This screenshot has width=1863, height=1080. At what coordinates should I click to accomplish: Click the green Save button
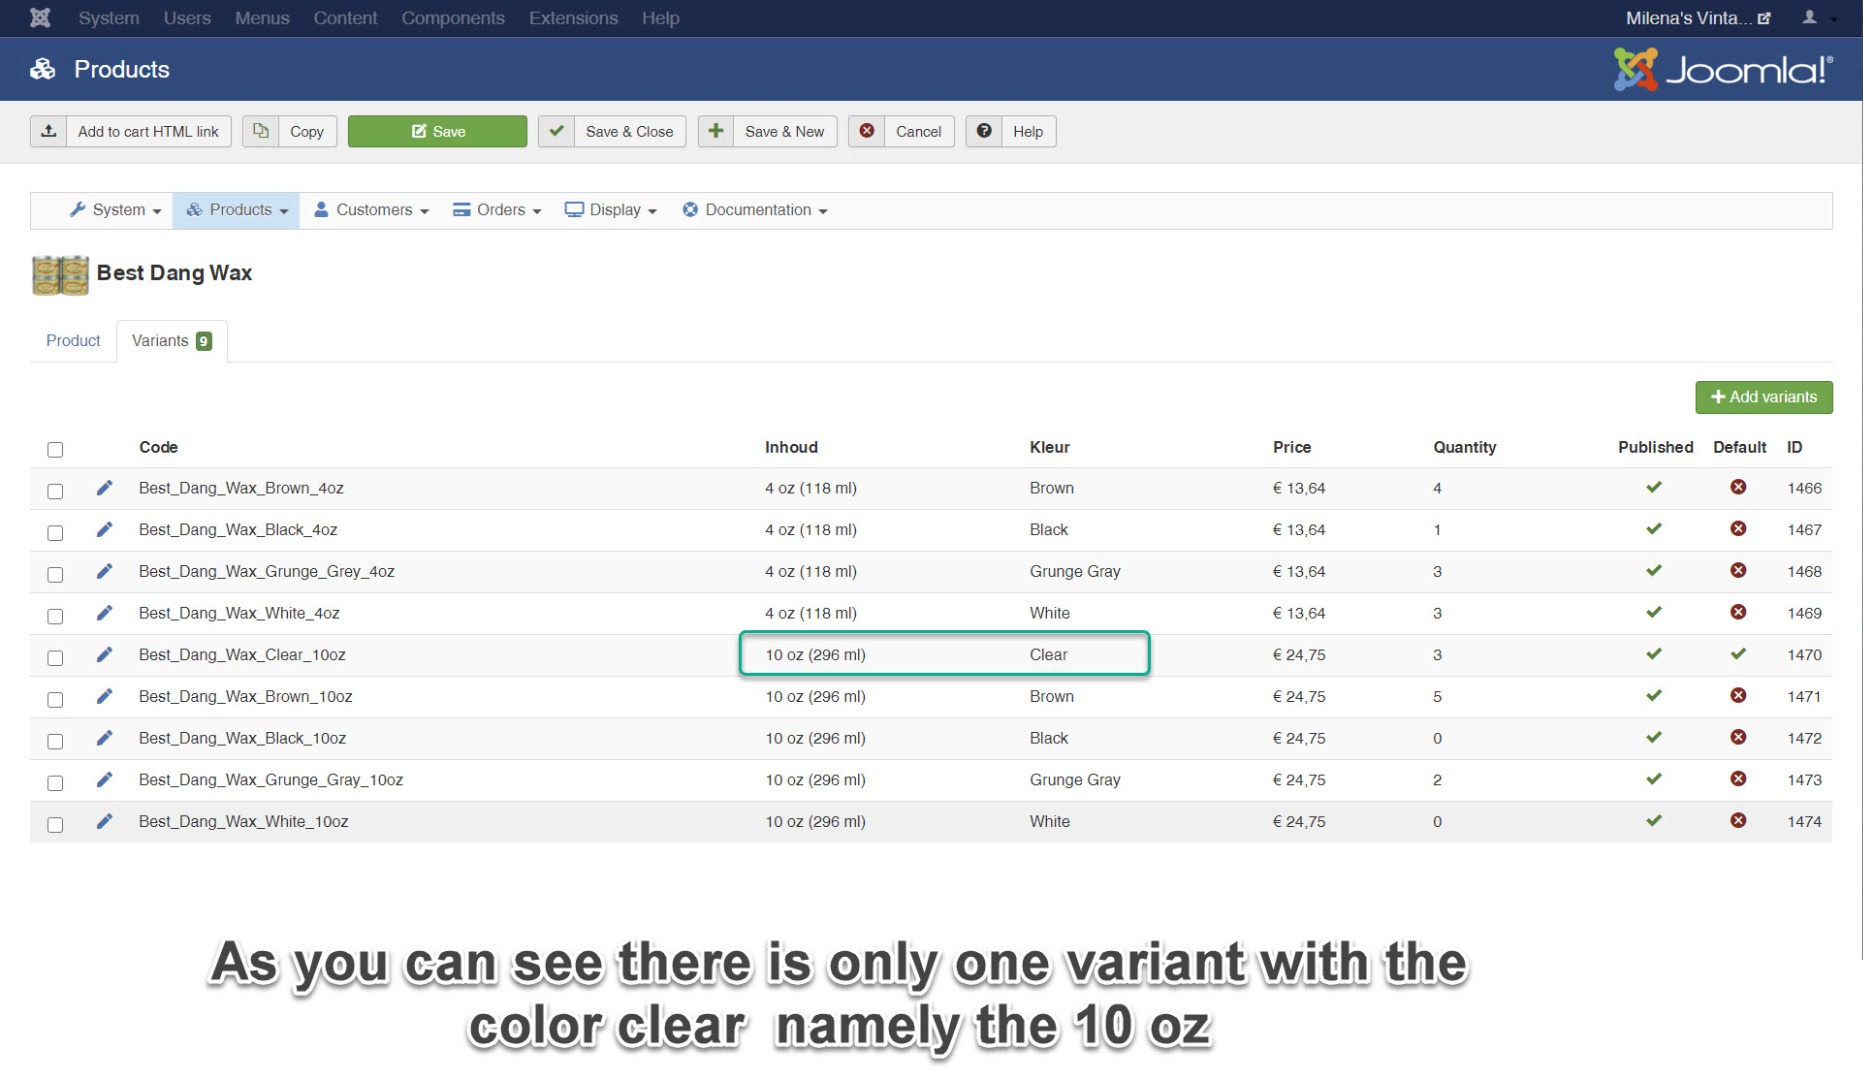pos(437,131)
